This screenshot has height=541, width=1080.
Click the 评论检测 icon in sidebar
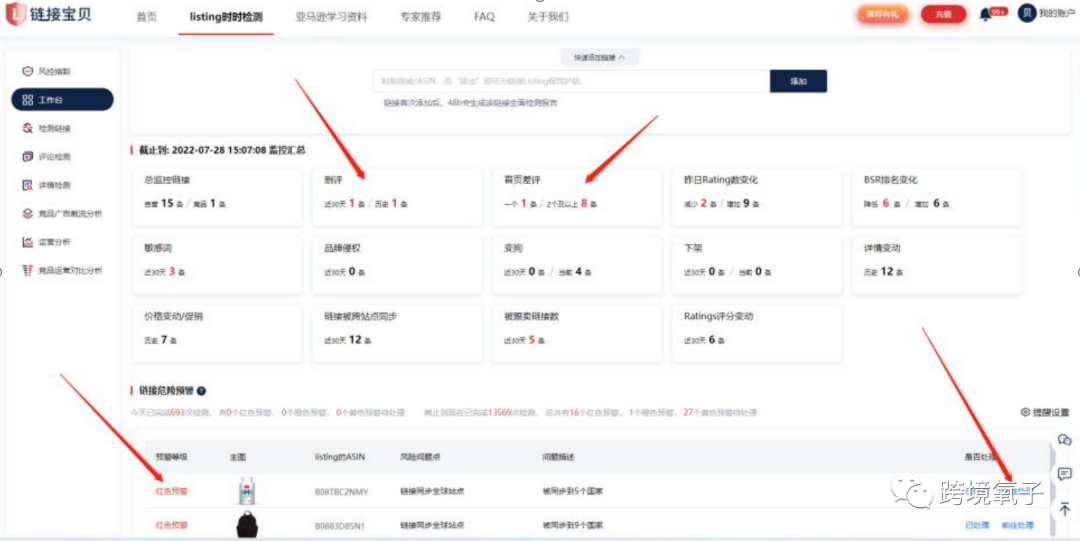pyautogui.click(x=28, y=156)
